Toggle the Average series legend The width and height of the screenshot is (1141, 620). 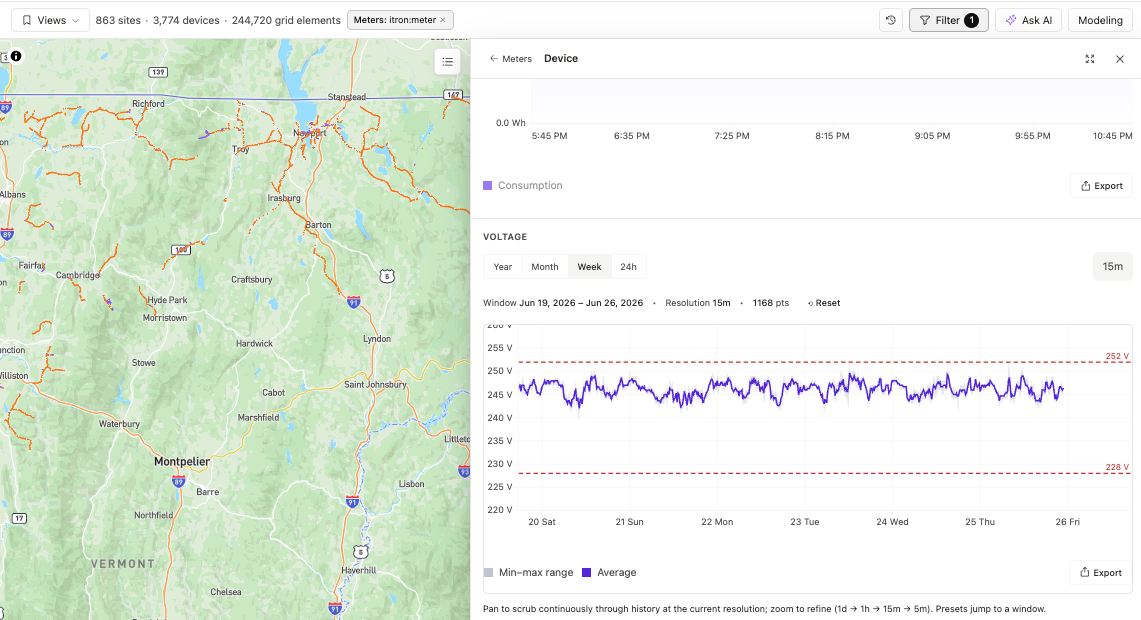pos(609,573)
